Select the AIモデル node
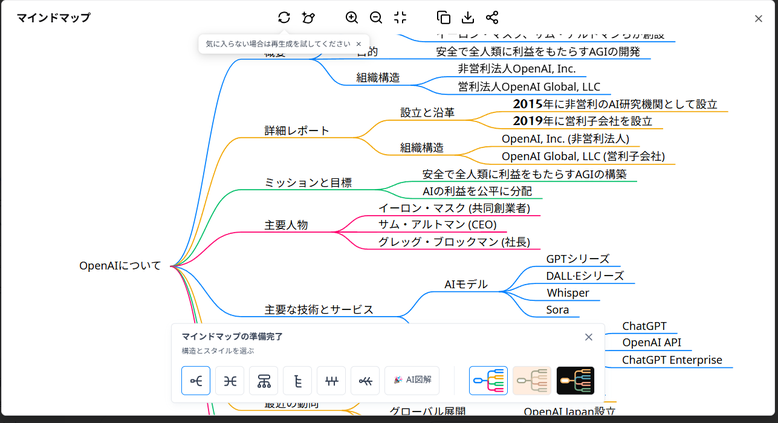Image resolution: width=778 pixels, height=423 pixels. (x=465, y=284)
